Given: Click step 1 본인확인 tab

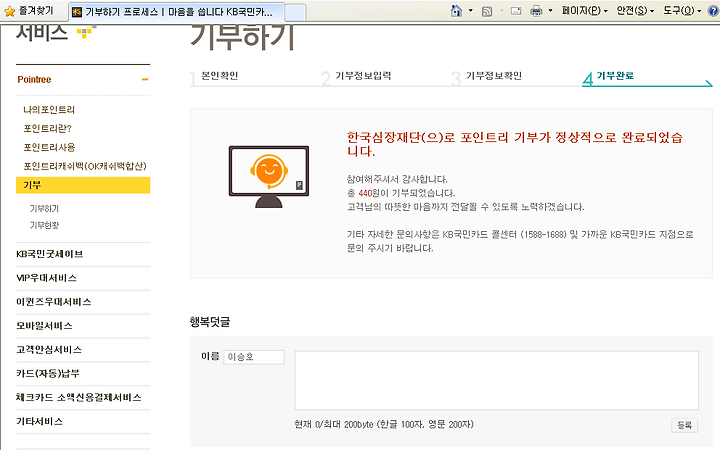Looking at the screenshot, I should 219,76.
